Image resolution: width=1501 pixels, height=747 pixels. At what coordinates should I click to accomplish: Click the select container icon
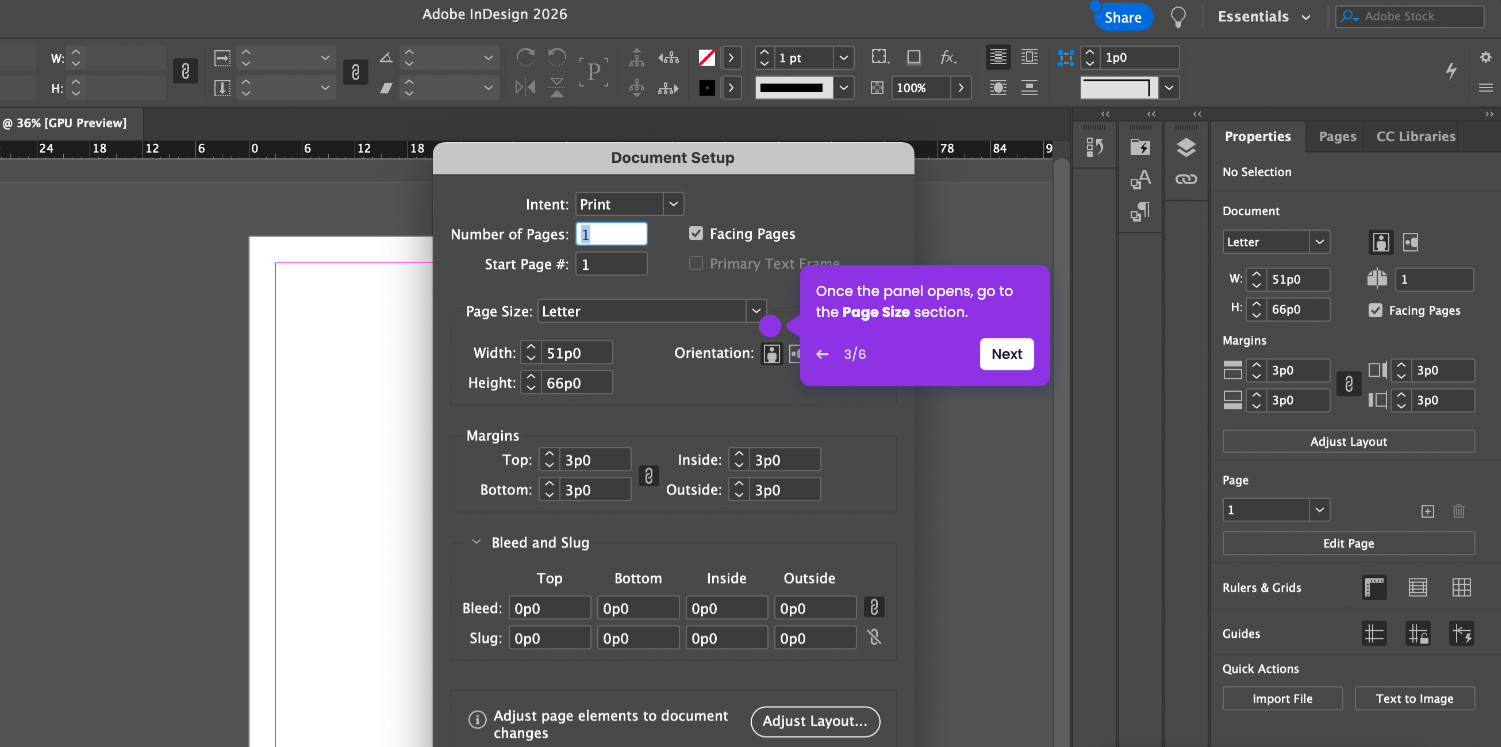tap(637, 58)
